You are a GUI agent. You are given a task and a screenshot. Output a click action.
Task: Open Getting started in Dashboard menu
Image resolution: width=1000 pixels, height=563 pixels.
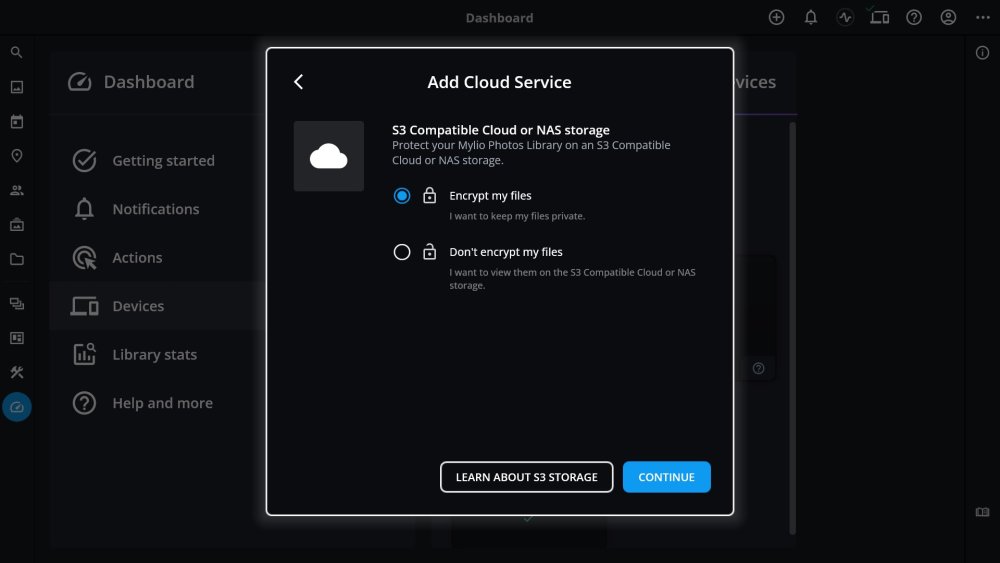click(157, 161)
